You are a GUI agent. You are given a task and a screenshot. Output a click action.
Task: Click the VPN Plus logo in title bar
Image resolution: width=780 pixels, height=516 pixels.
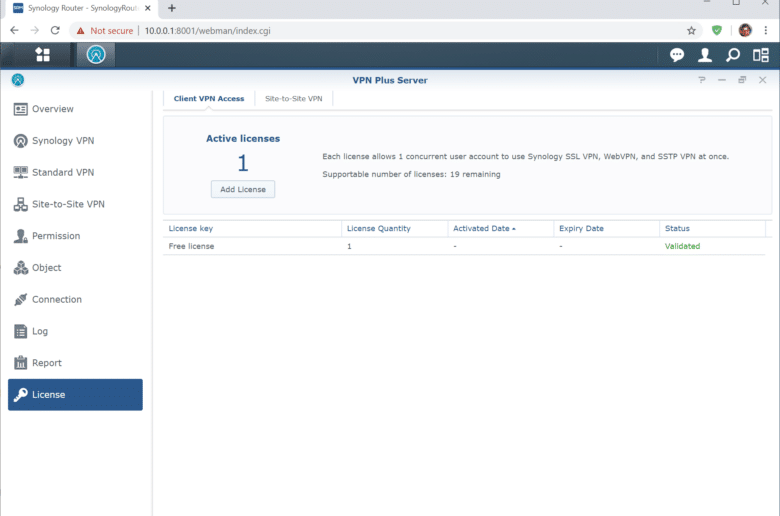pos(18,80)
